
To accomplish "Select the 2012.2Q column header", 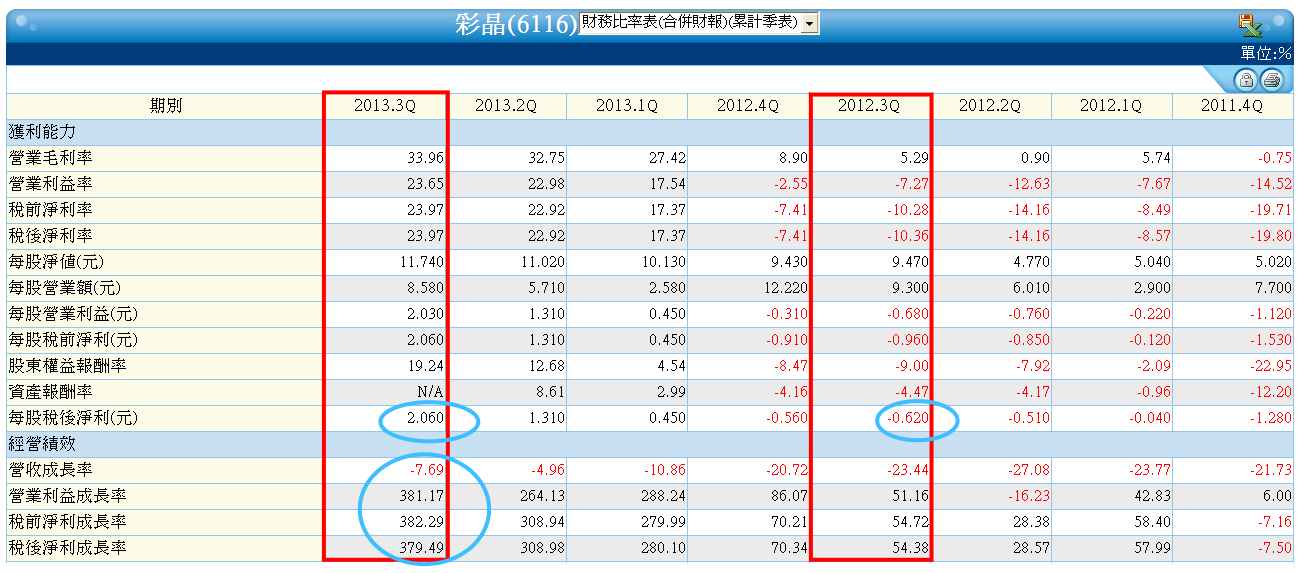I will [990, 105].
